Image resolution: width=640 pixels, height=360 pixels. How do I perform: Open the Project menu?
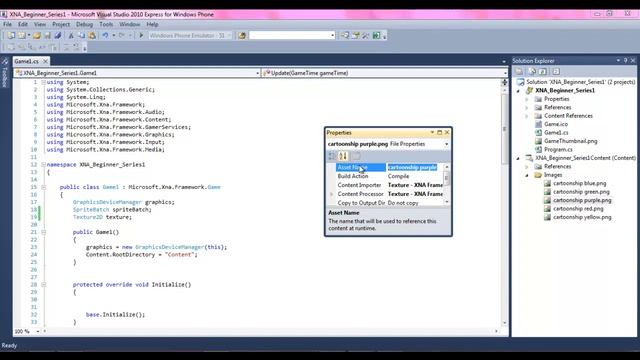coord(61,24)
